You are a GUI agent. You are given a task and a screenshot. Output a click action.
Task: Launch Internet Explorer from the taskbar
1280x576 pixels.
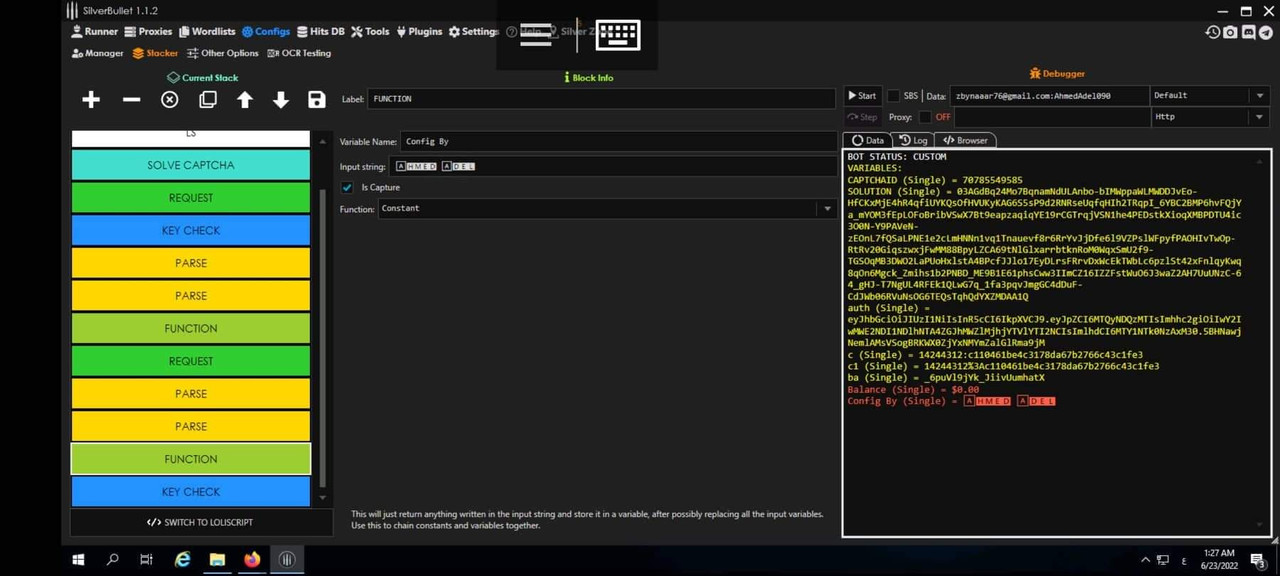pos(182,560)
